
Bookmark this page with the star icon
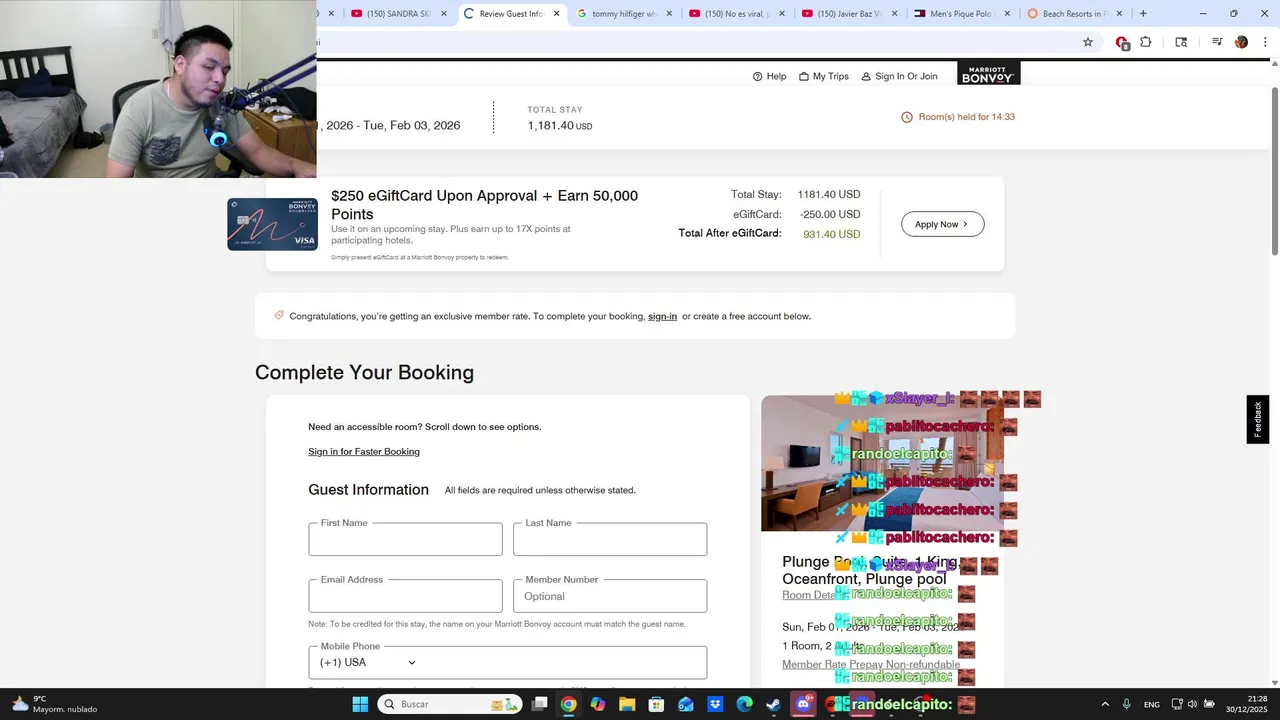(x=1088, y=42)
